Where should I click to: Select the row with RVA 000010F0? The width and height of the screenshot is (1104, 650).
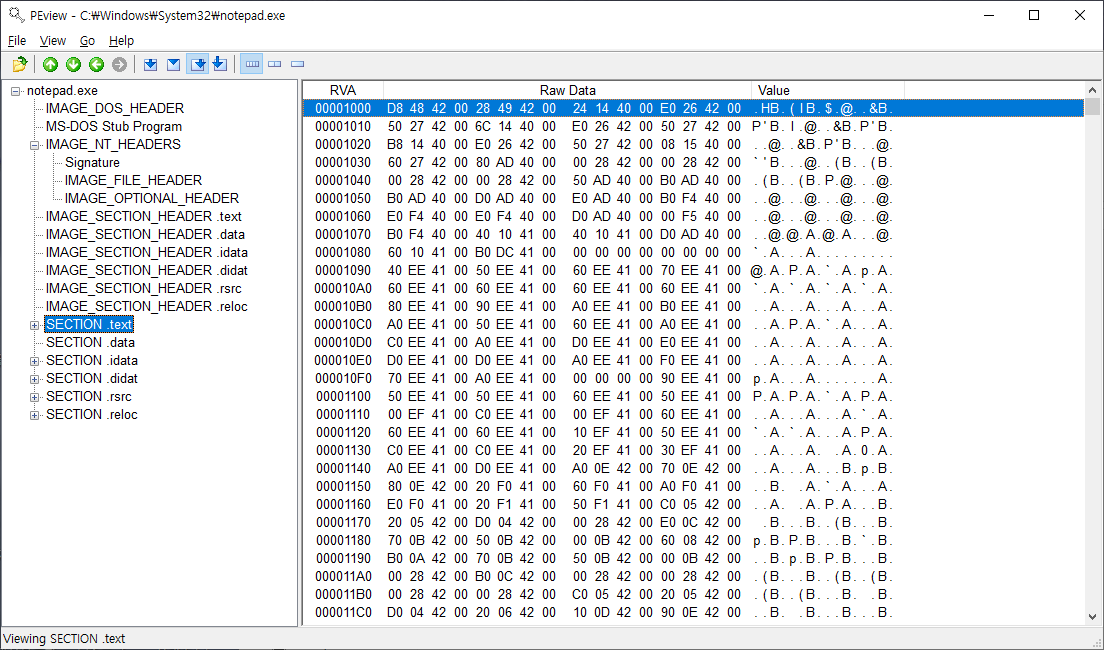pos(694,378)
